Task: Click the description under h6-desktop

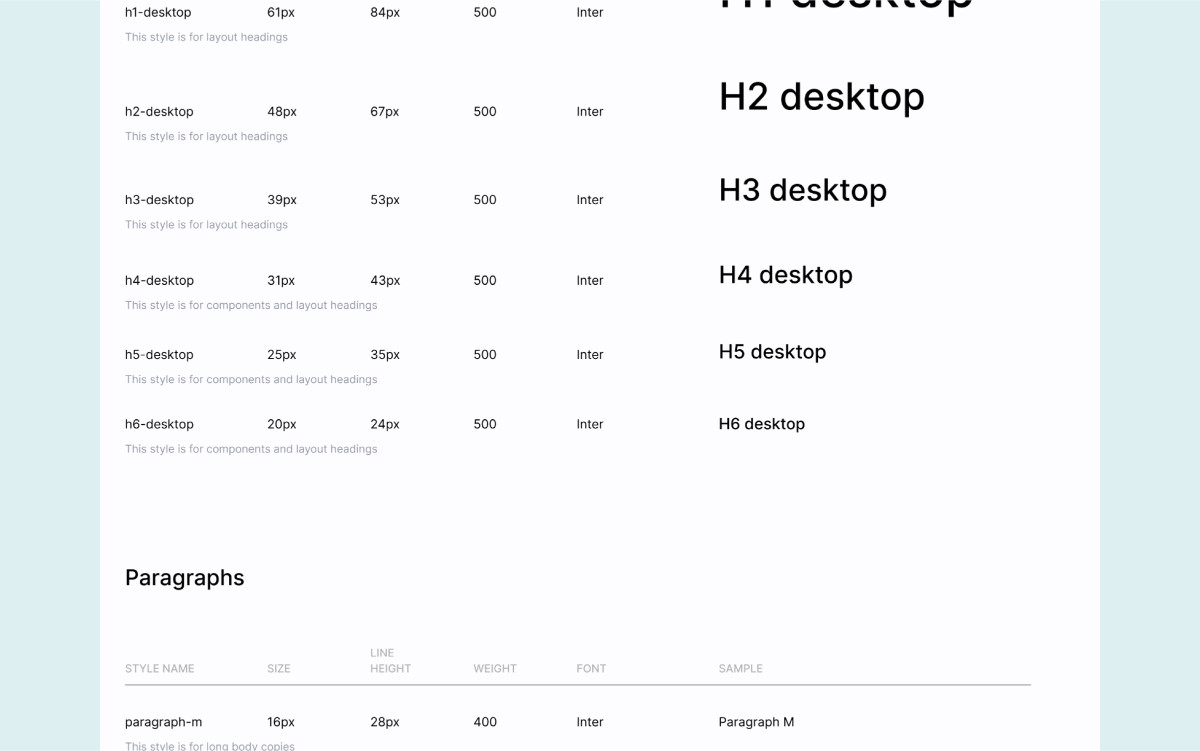Action: 251,448
